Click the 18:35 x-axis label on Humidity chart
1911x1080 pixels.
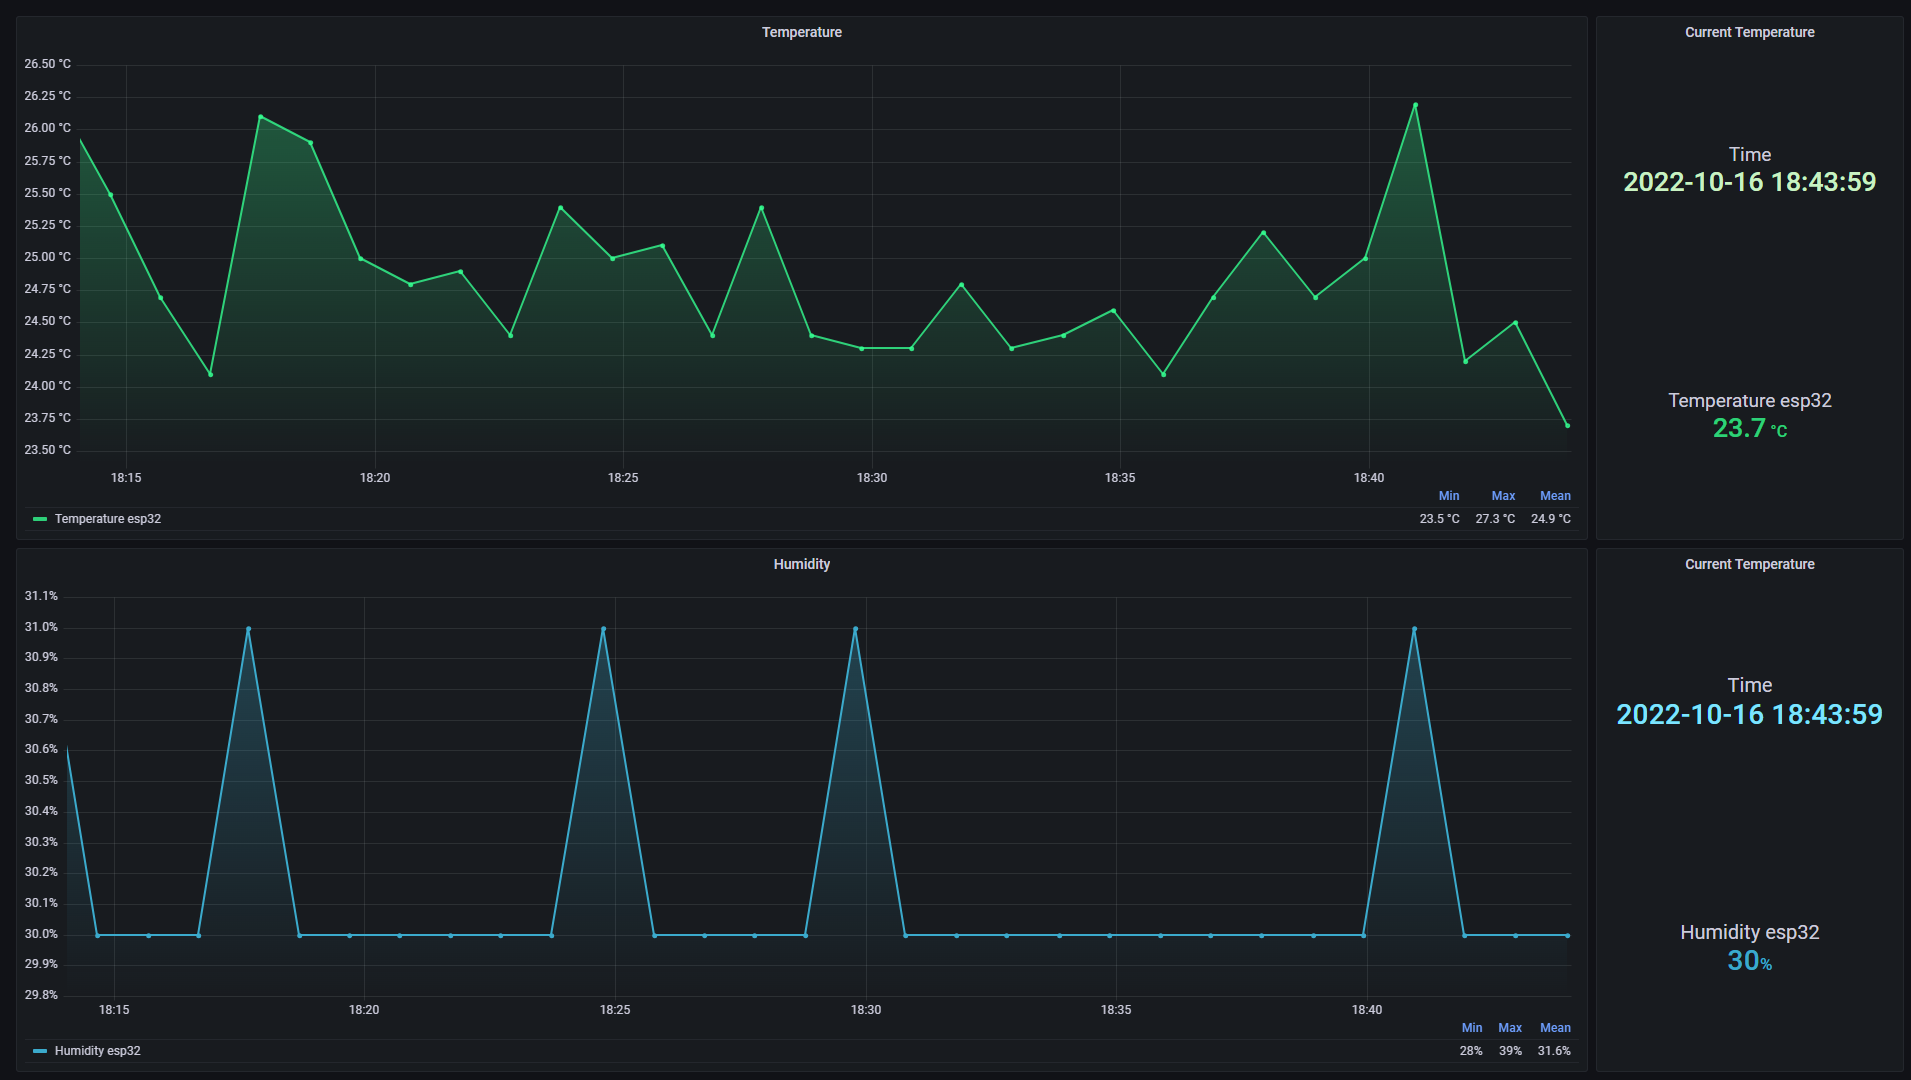[1116, 1010]
